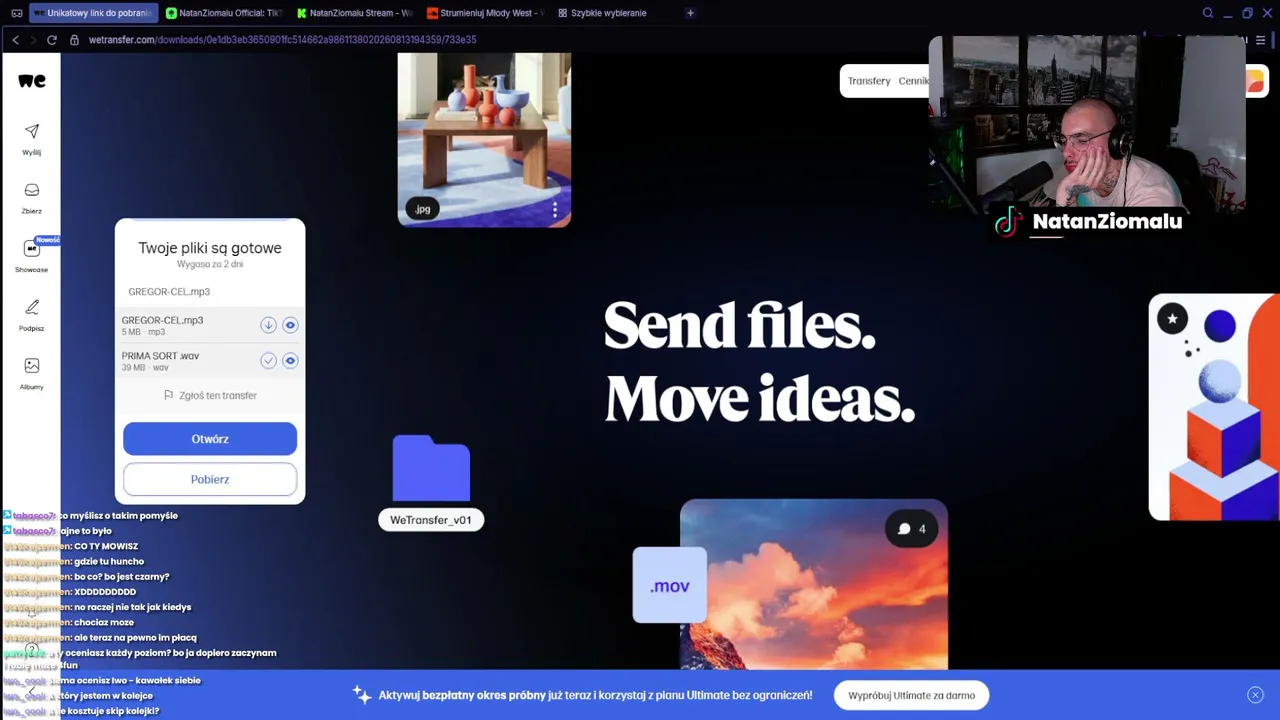Open the Showcase icon in sidebar
The width and height of the screenshot is (1280, 720).
click(32, 248)
